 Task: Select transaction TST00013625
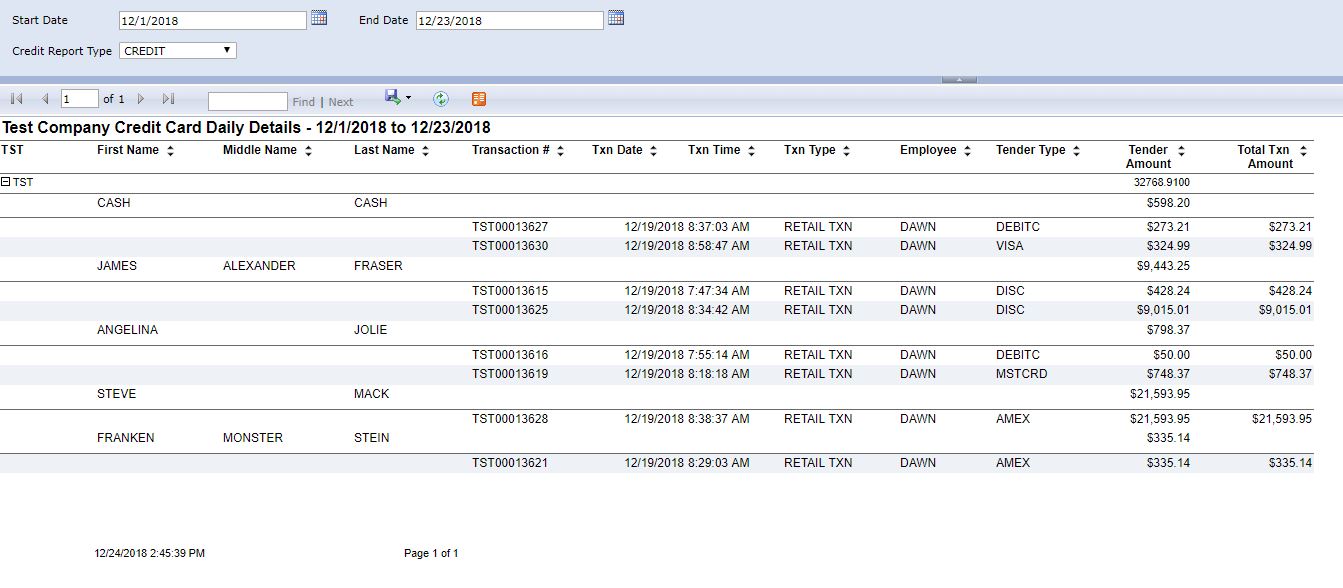(x=510, y=310)
